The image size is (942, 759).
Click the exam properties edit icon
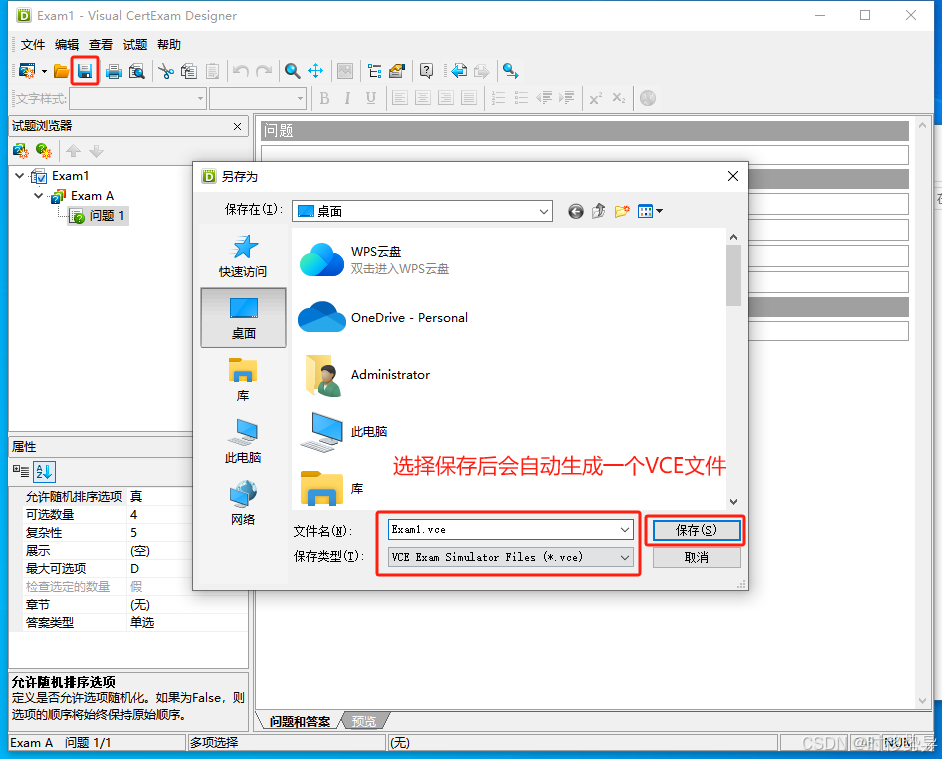(x=397, y=71)
